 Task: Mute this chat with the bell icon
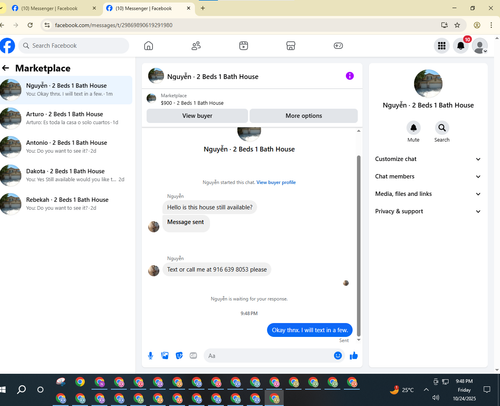(413, 128)
